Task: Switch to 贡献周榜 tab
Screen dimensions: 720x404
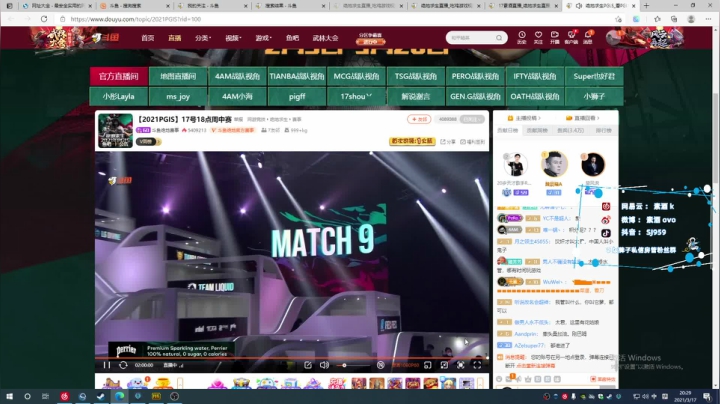Action: (537, 130)
